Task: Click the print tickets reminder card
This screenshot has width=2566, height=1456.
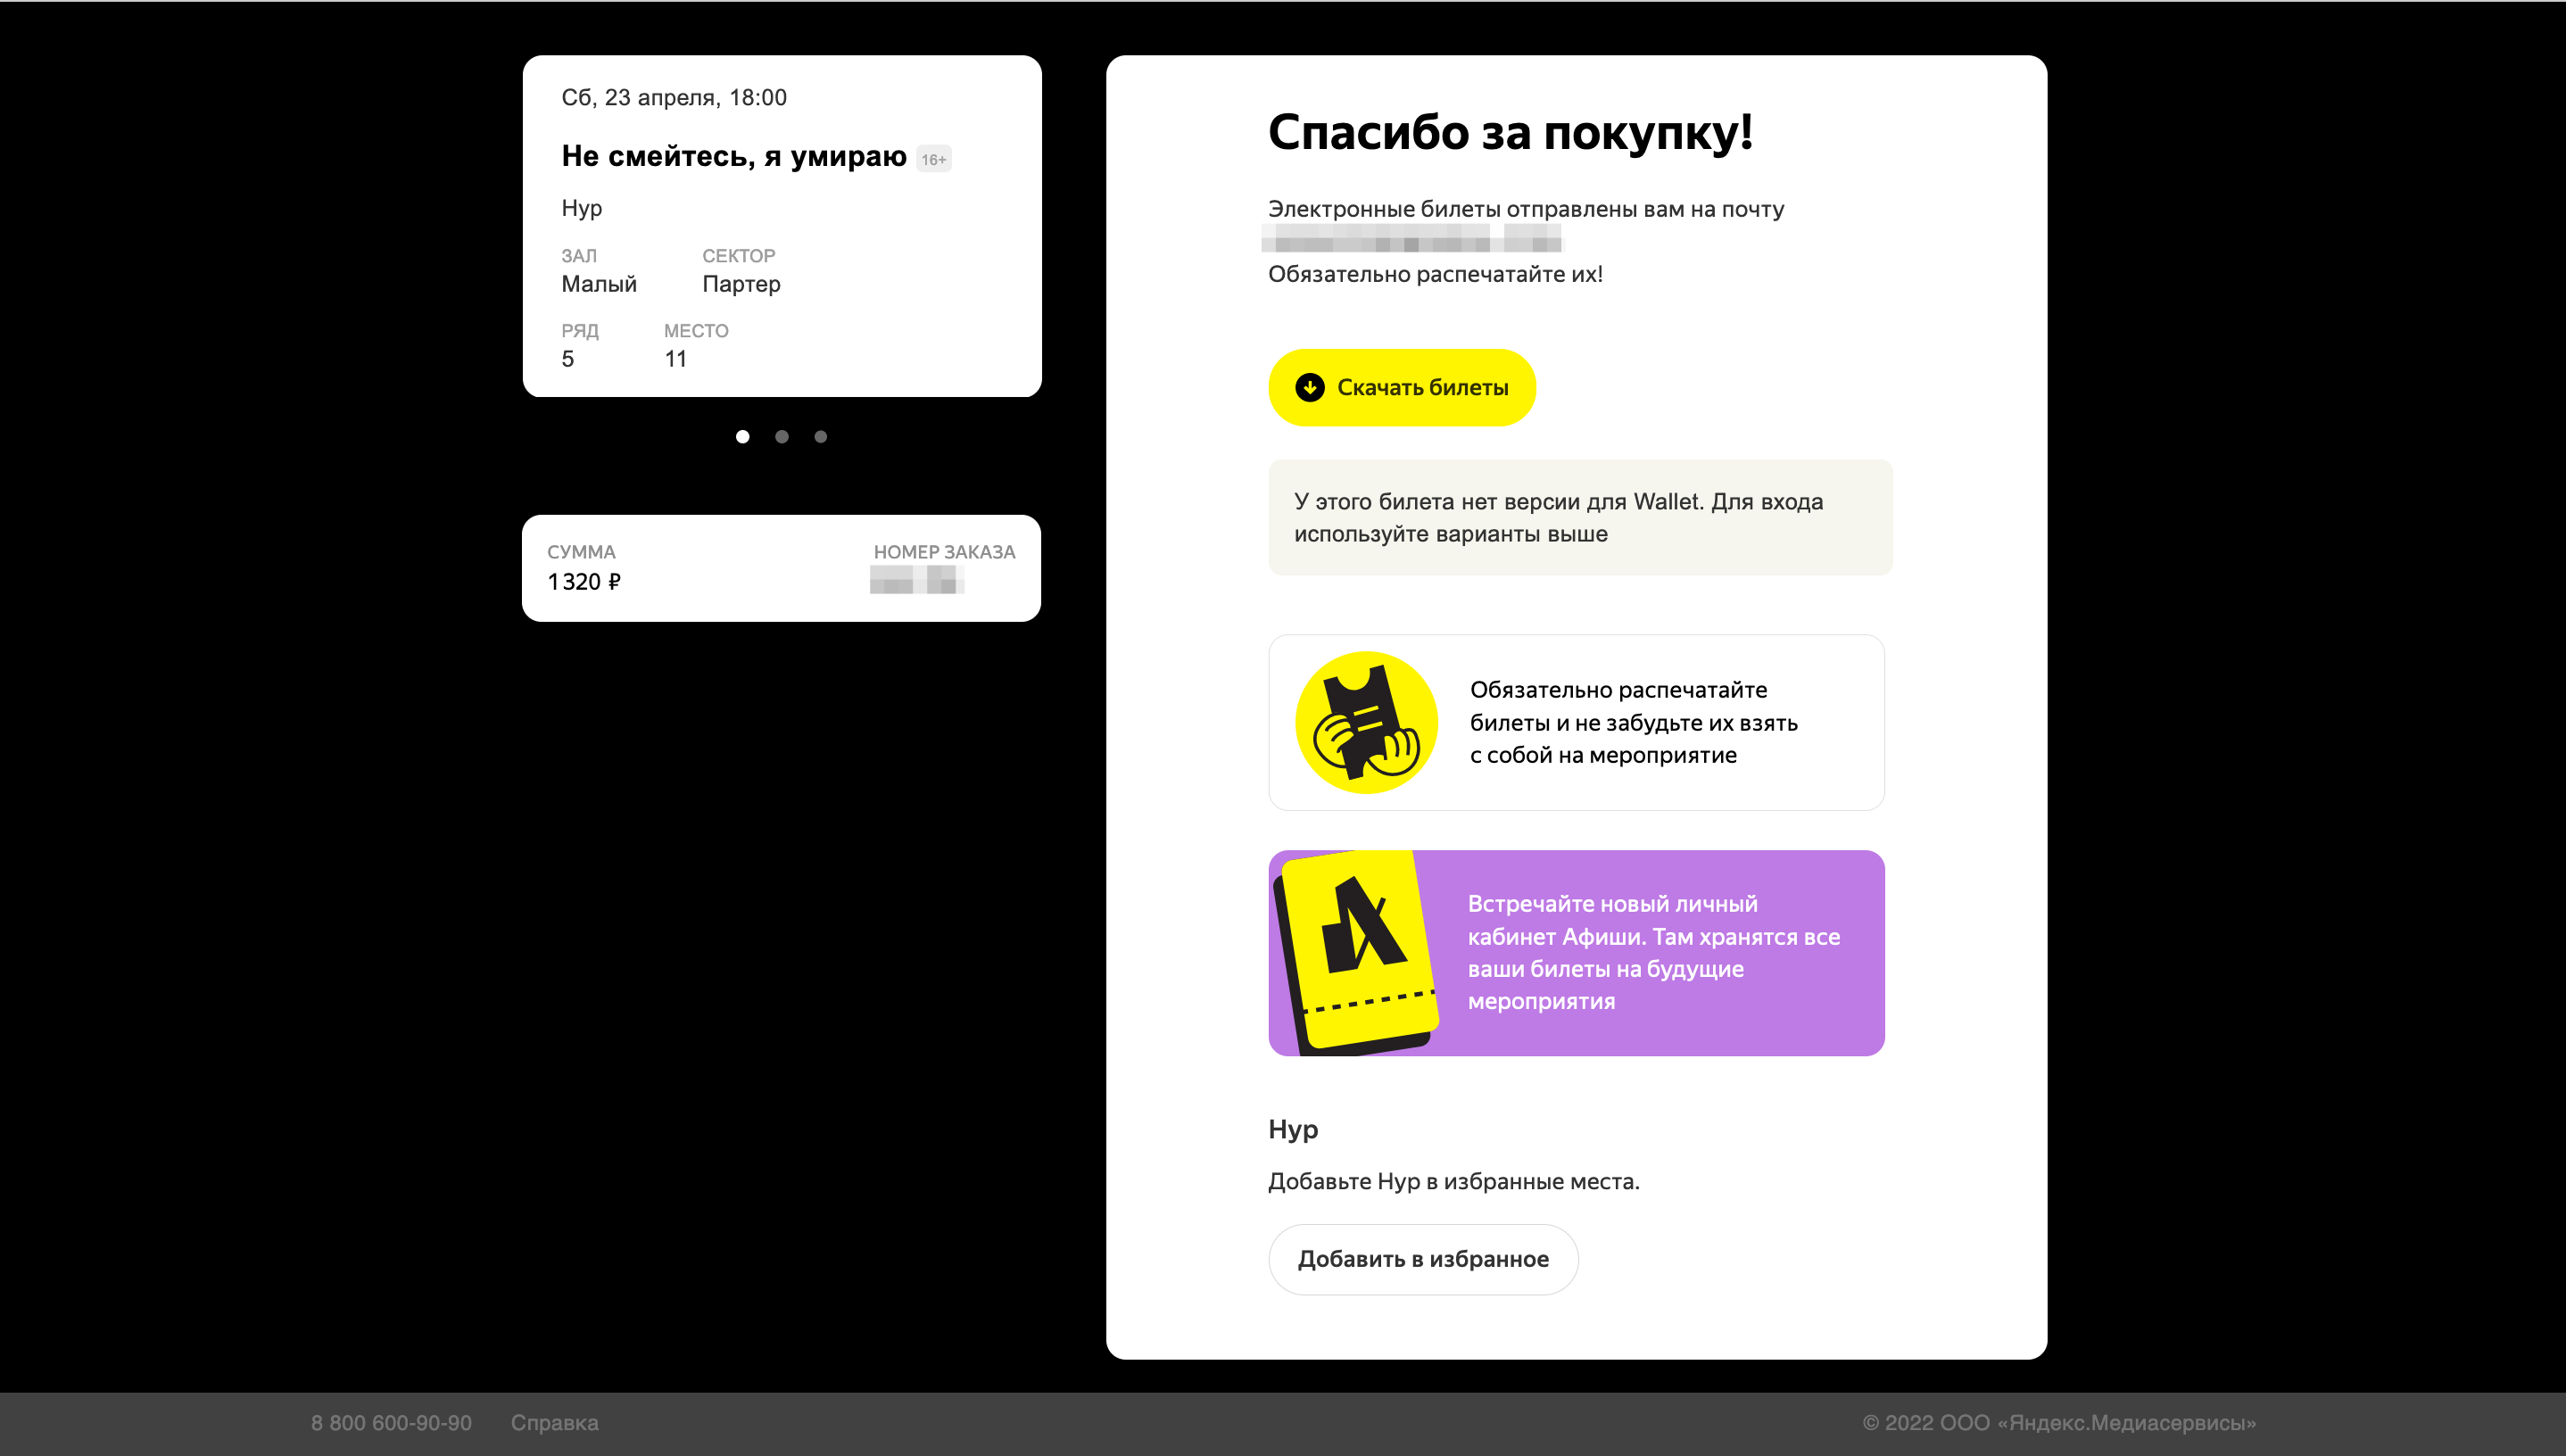Action: pyautogui.click(x=1633, y=722)
